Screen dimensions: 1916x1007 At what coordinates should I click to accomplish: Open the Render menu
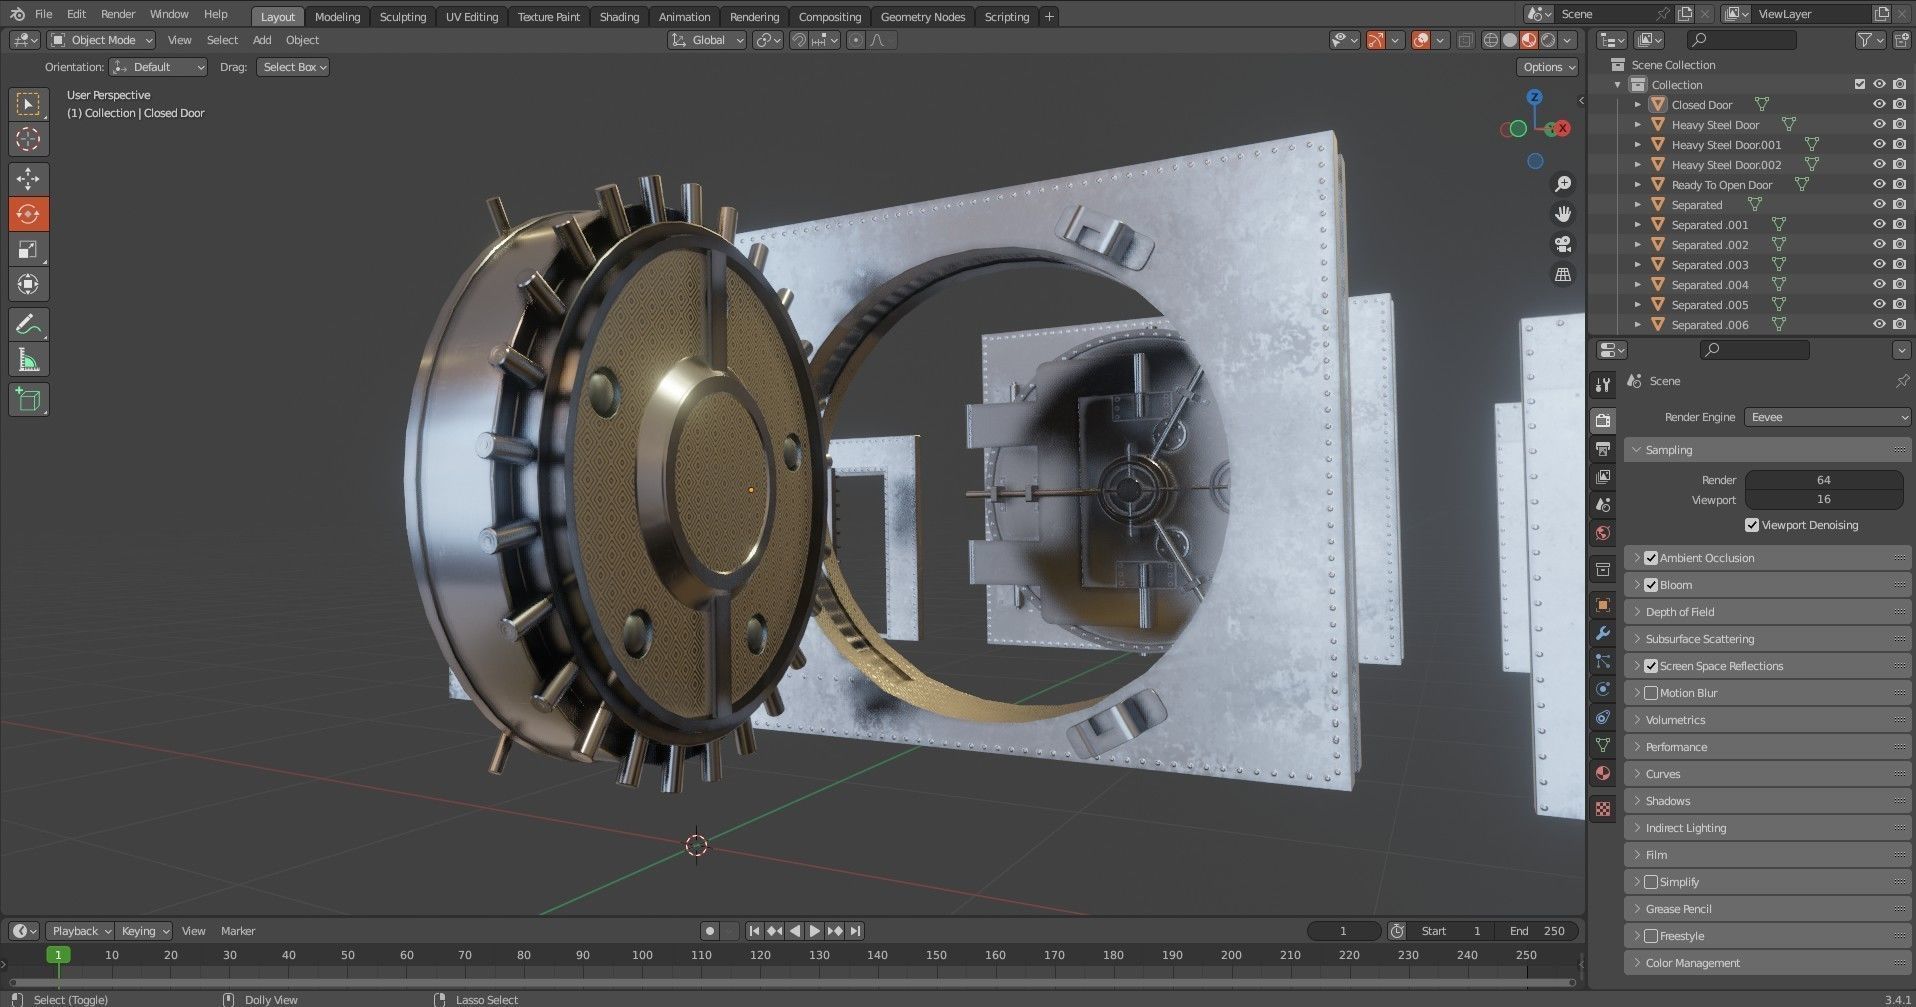118,14
